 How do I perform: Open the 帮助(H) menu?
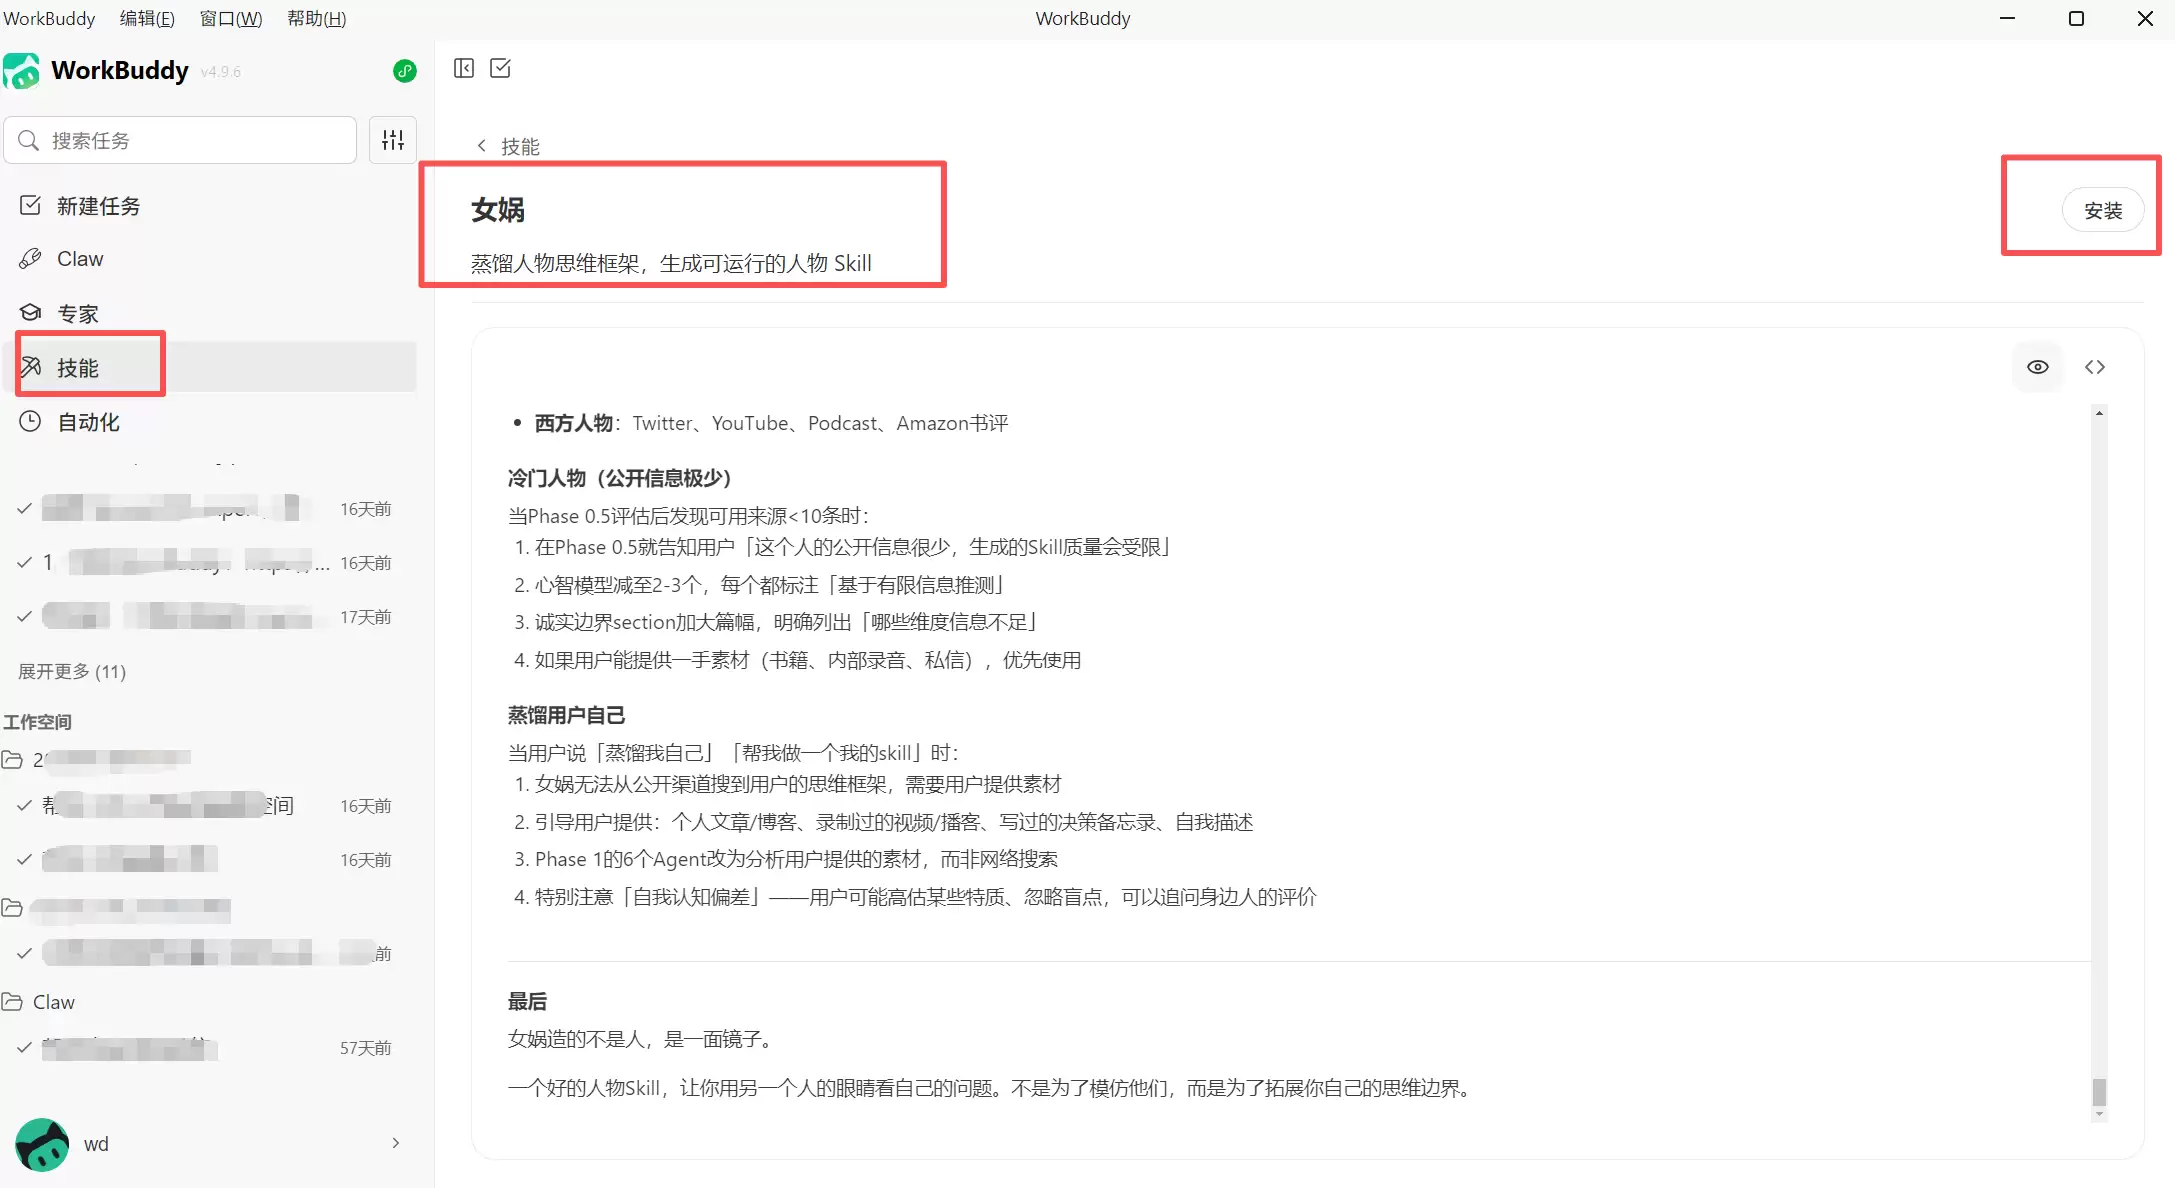(x=316, y=18)
